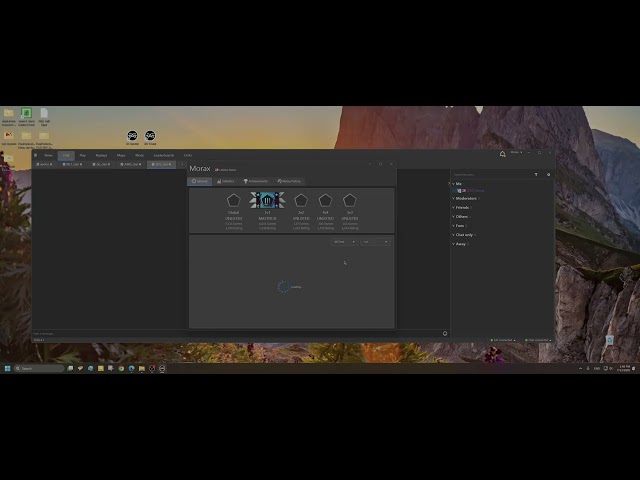Open the Play main tab
This screenshot has height=480, width=640.
pyautogui.click(x=83, y=155)
